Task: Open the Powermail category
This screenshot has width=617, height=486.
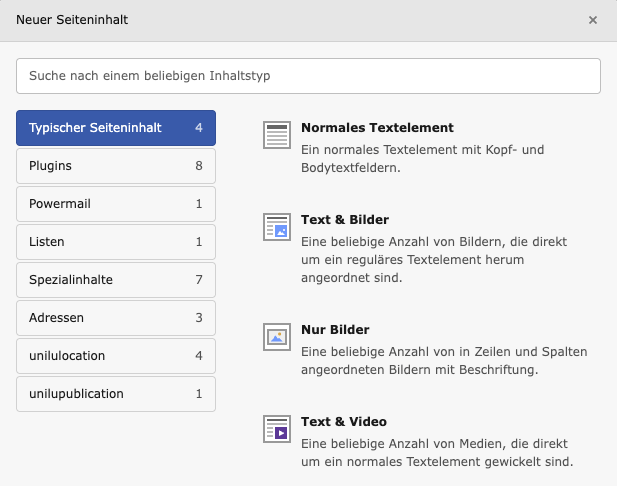Action: (x=116, y=204)
